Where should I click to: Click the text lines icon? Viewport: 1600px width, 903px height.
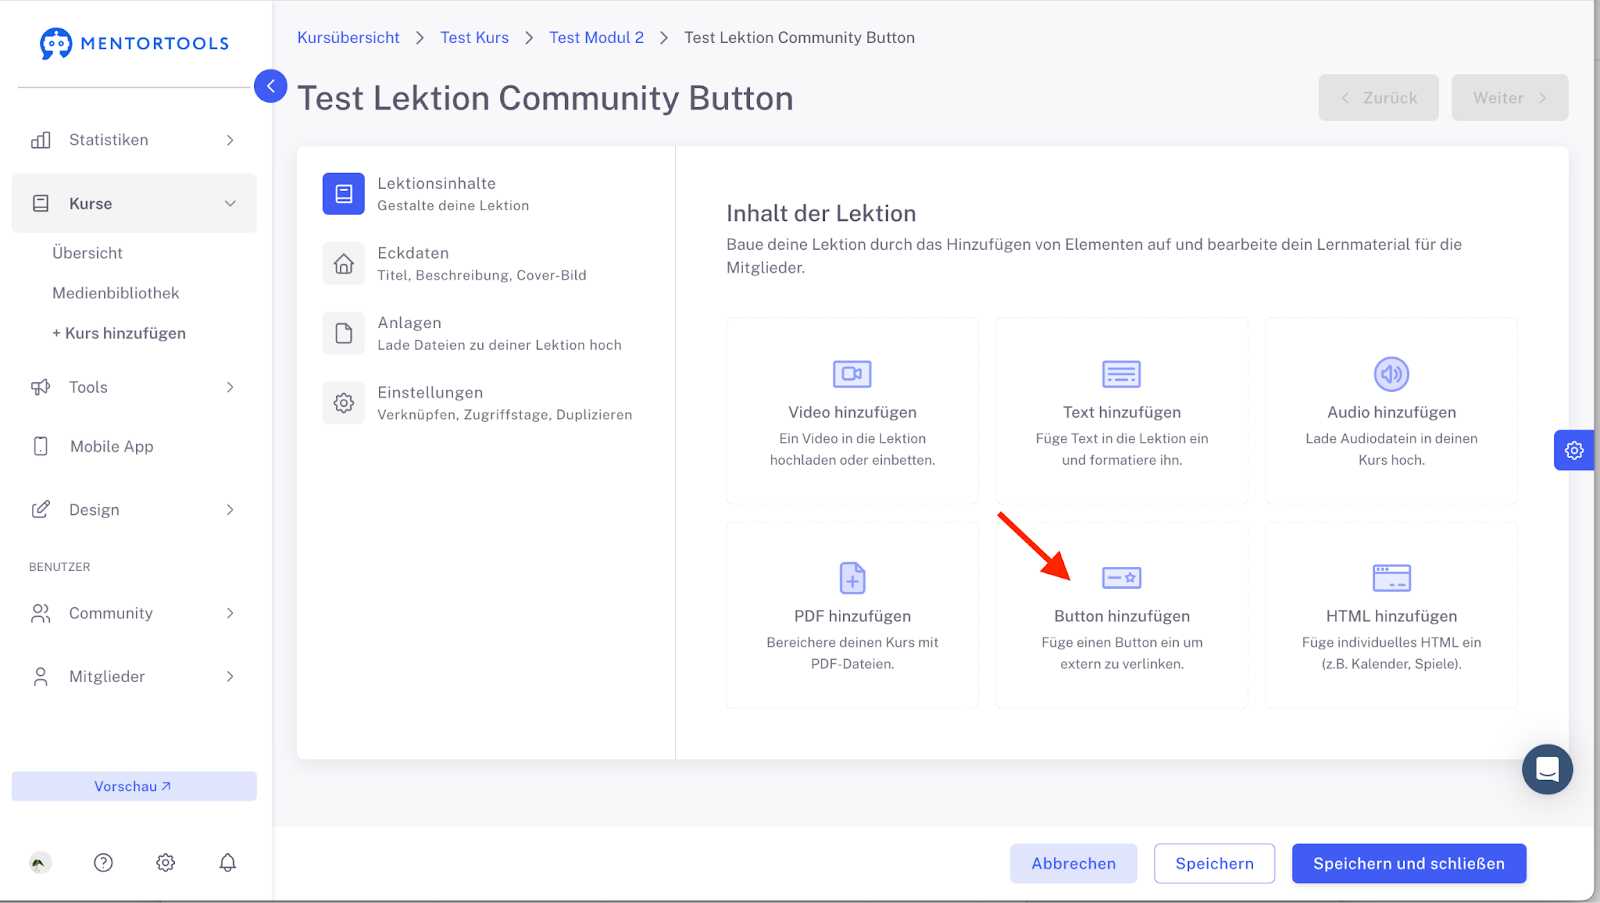pos(1121,374)
